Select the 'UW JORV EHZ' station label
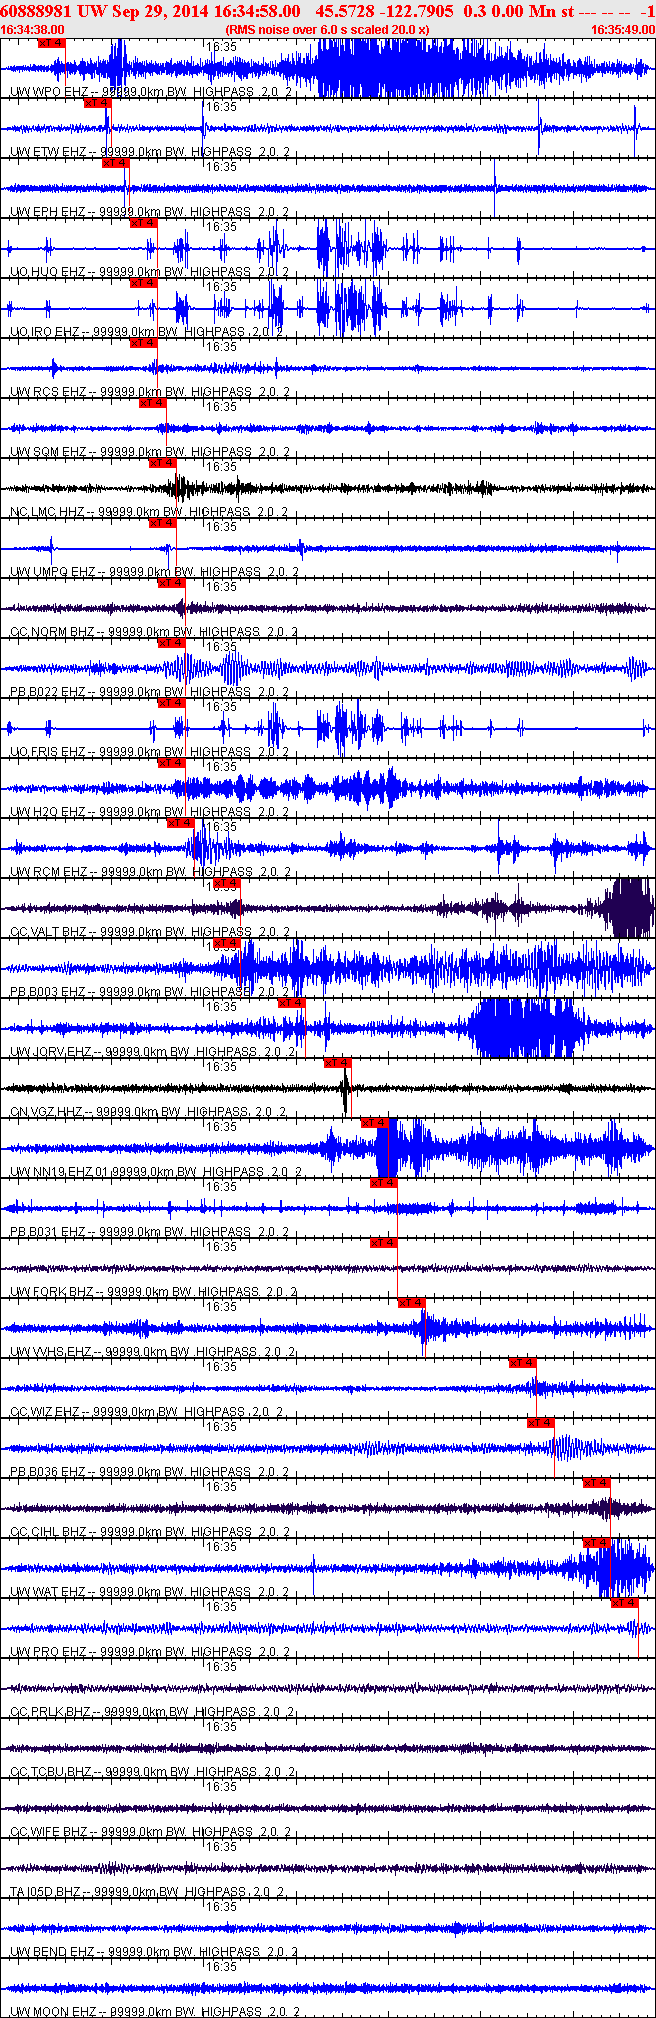 pos(51,1052)
